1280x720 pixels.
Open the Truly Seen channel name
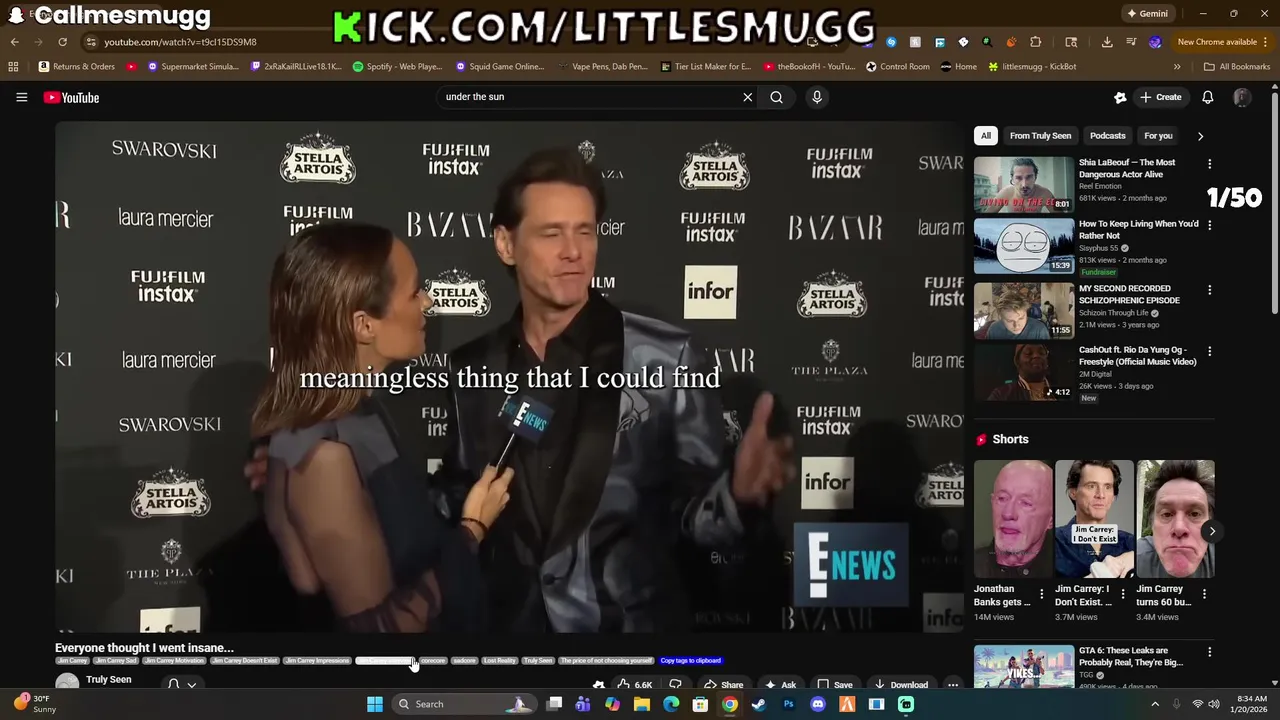point(109,680)
